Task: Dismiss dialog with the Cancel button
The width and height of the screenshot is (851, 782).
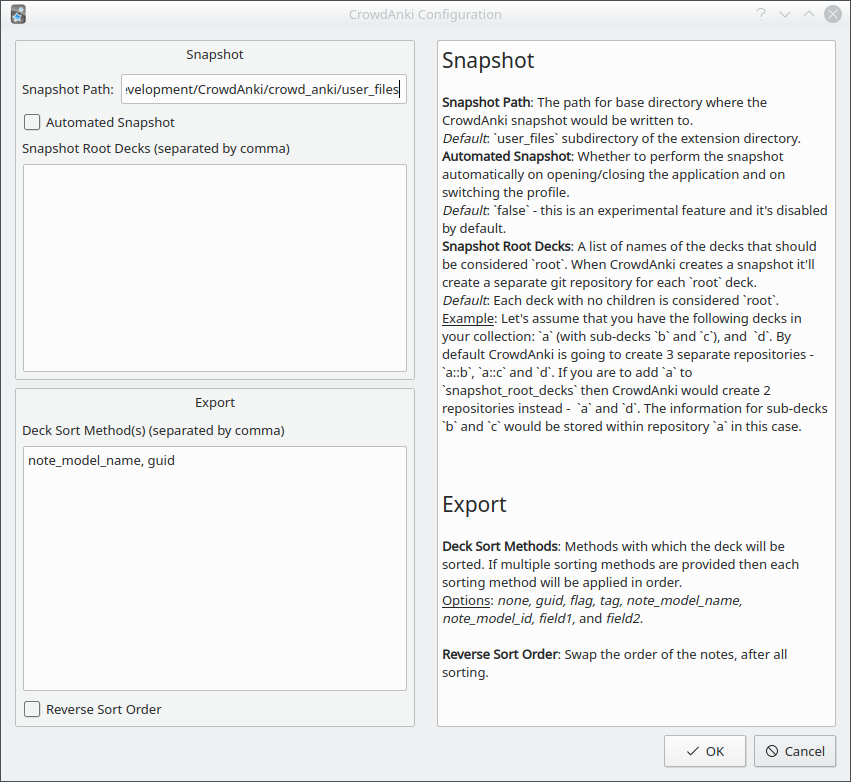Action: pyautogui.click(x=795, y=751)
